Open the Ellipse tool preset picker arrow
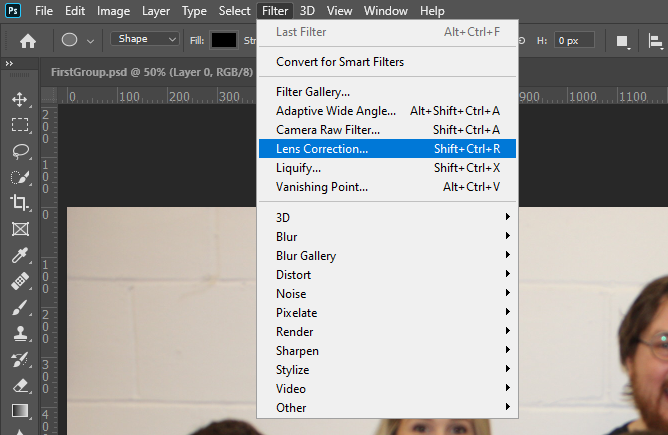 tap(90, 41)
